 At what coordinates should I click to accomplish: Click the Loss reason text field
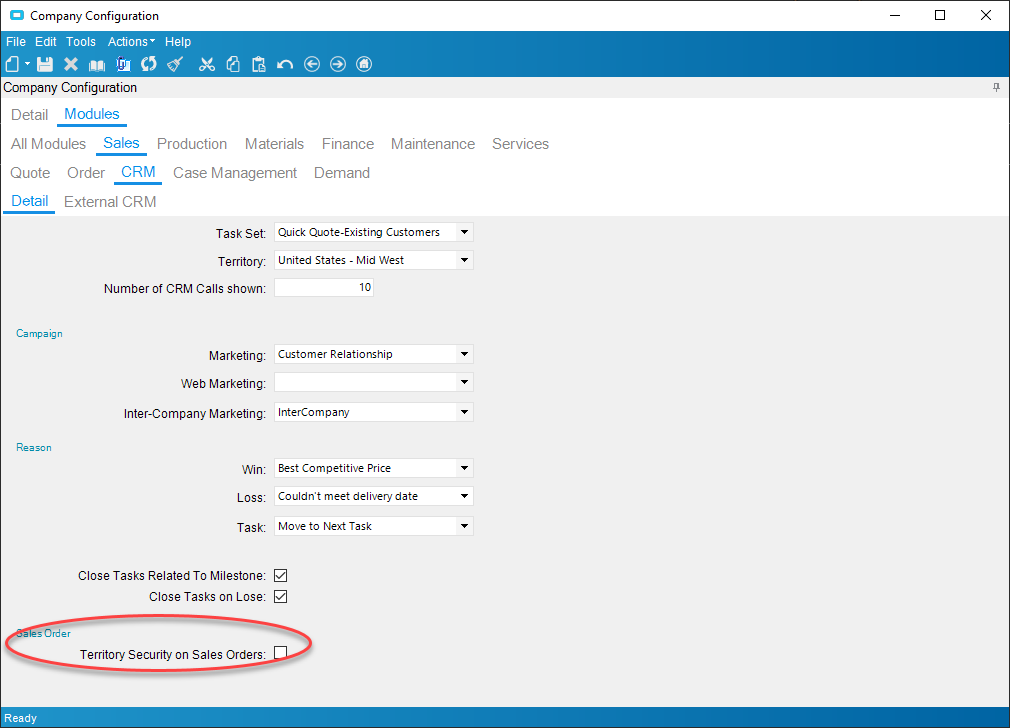pos(365,496)
